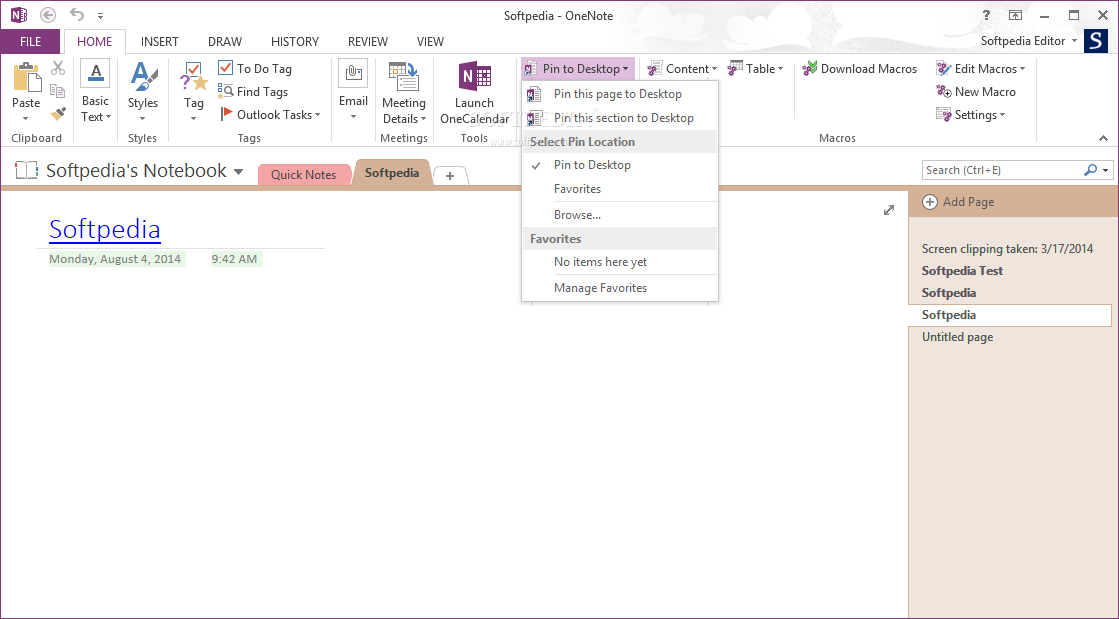
Task: Open the Table macros dropdown
Action: (755, 69)
